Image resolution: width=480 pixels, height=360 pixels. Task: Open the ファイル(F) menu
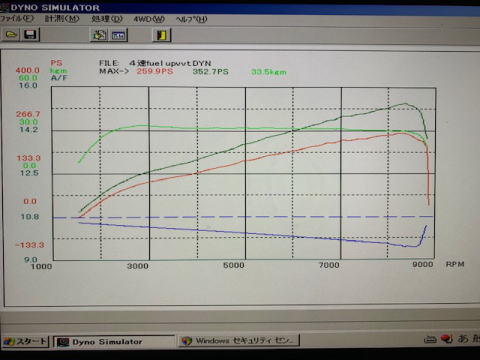tap(17, 18)
